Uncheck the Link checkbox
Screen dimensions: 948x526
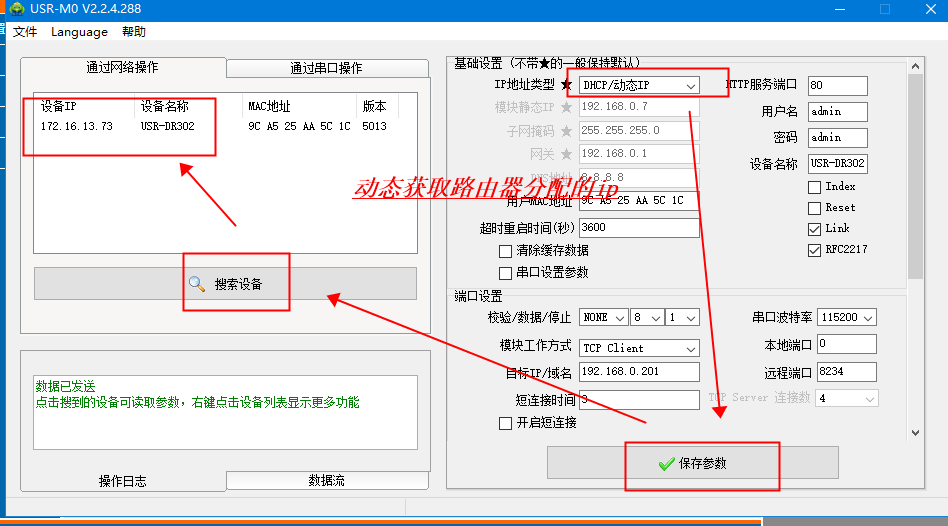click(815, 229)
